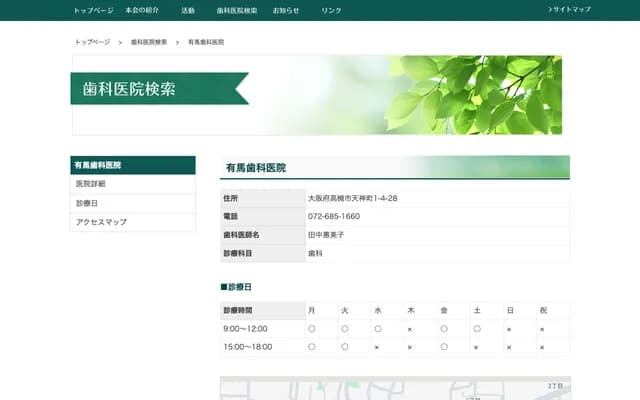Open the お知らせ navigation item
The width and height of the screenshot is (640, 400).
coord(286,10)
